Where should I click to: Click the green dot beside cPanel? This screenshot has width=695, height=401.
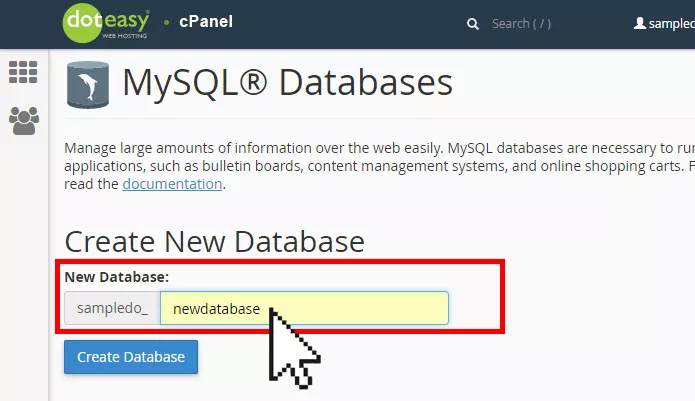(x=167, y=22)
